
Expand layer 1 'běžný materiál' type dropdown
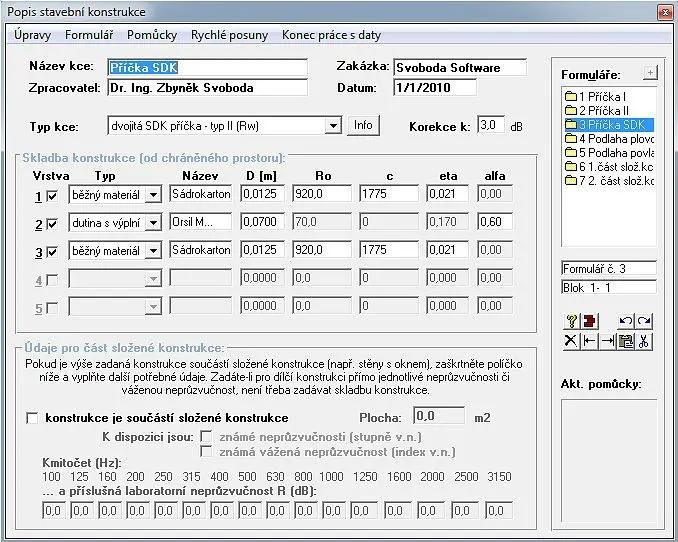[x=153, y=194]
